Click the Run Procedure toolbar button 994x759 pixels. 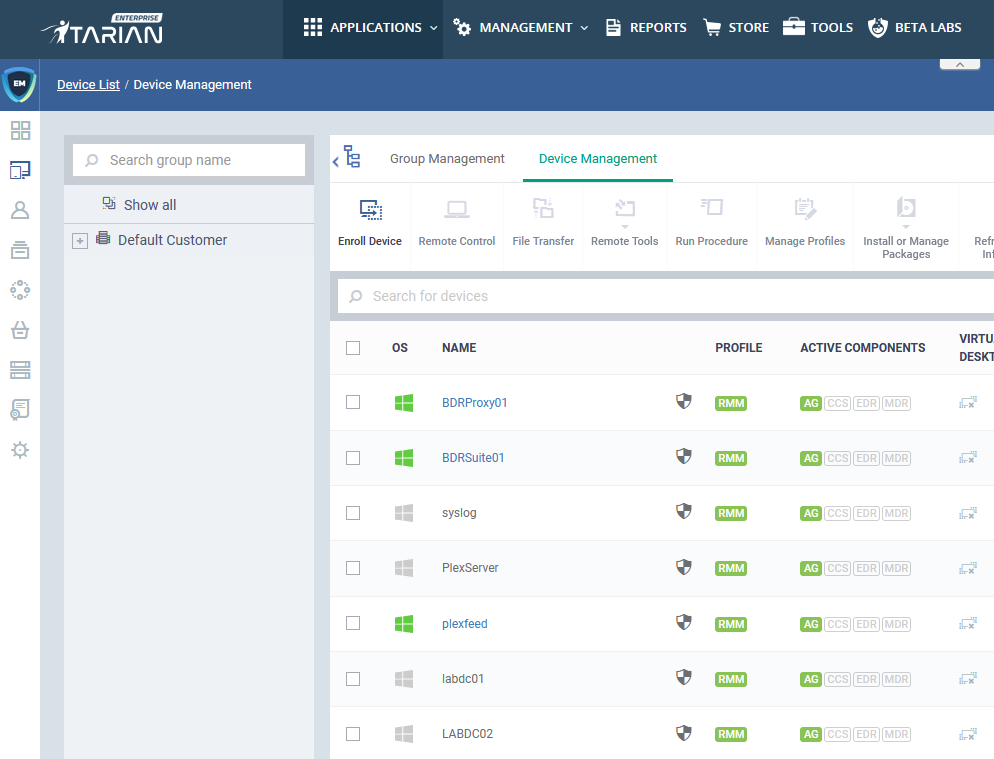pos(711,224)
